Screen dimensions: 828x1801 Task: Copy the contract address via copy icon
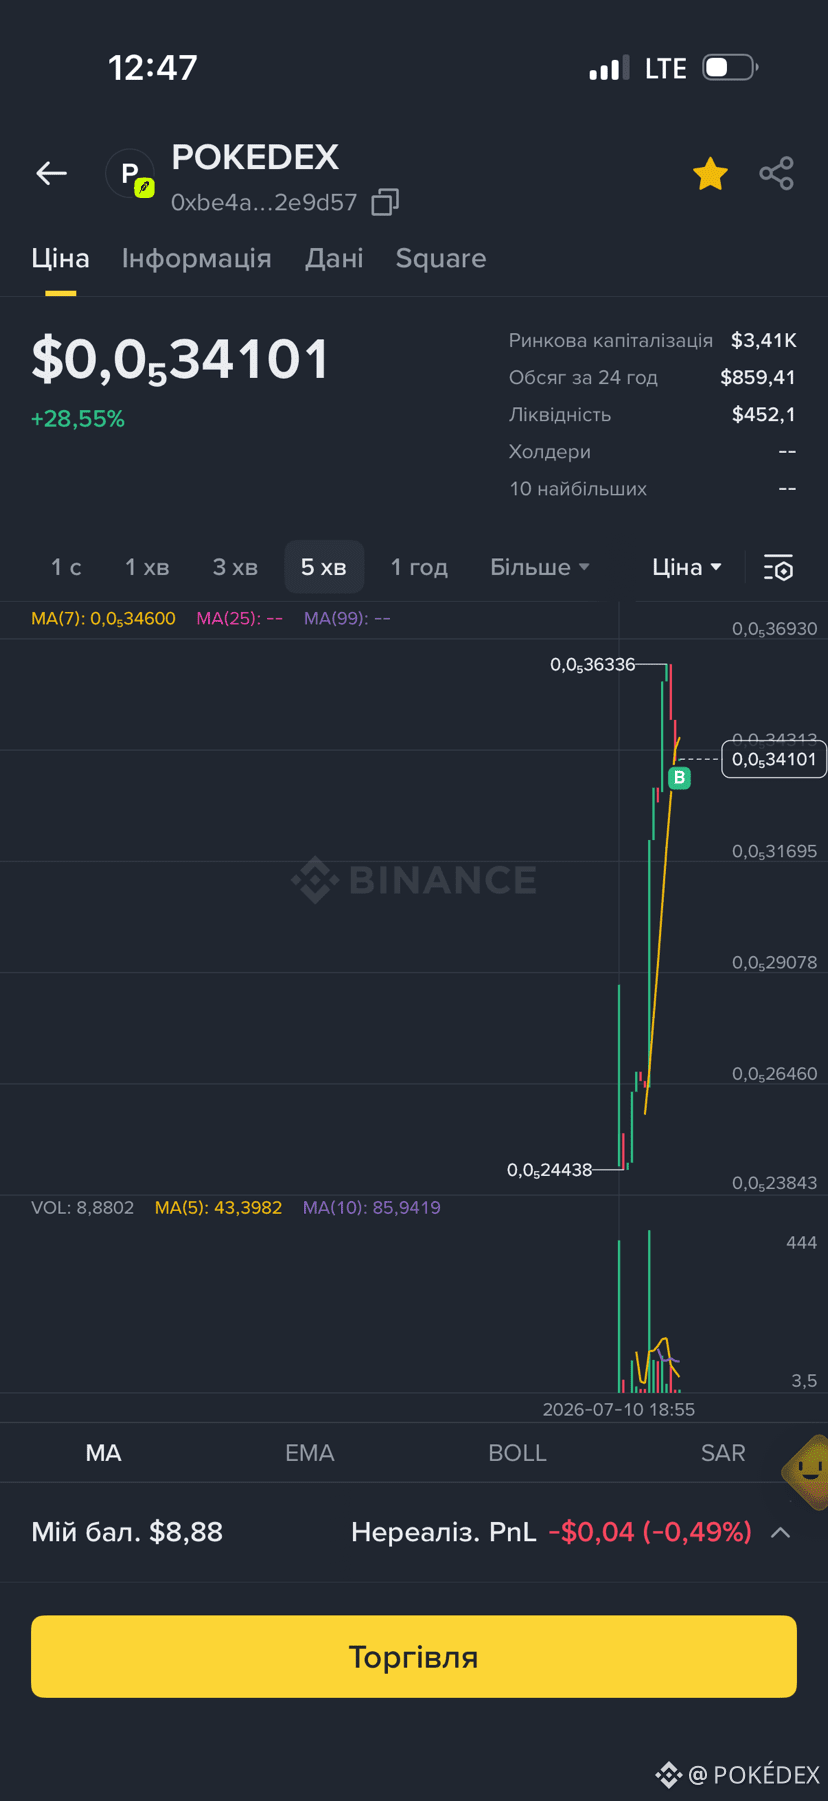(x=385, y=202)
